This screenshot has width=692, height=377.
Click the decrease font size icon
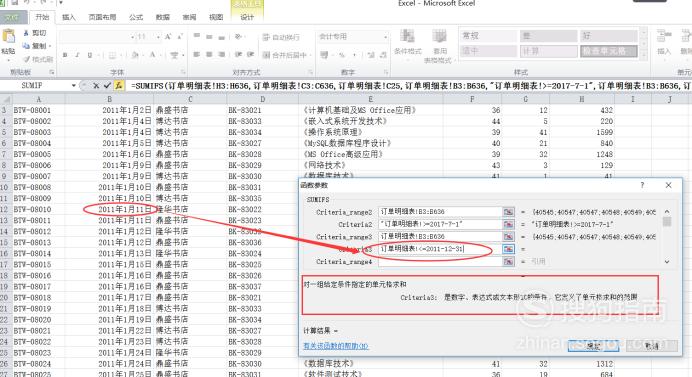tap(180, 37)
